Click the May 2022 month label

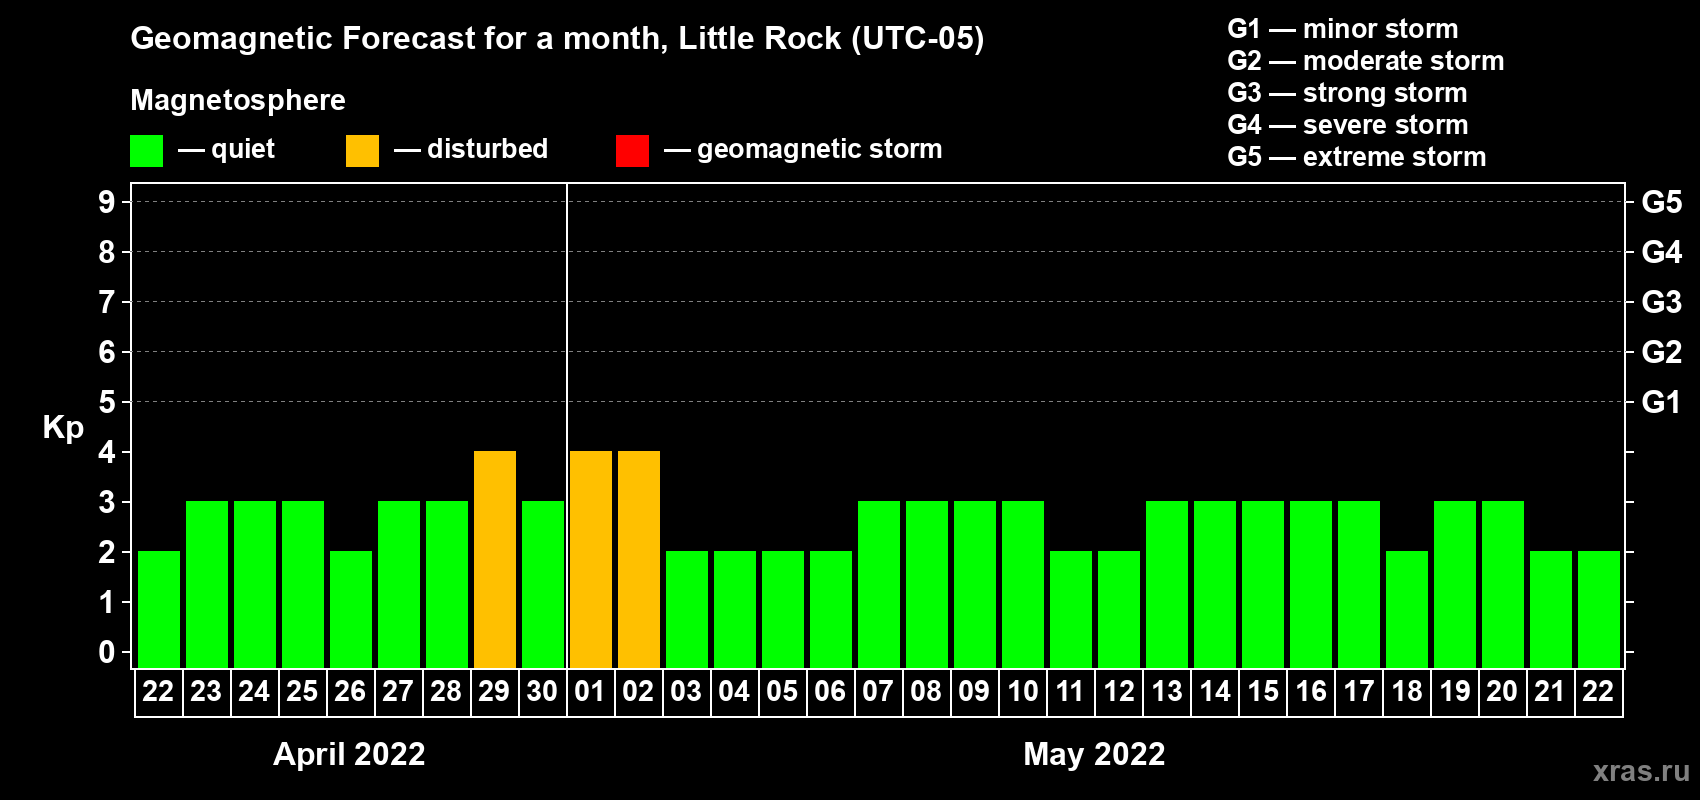pyautogui.click(x=1094, y=754)
